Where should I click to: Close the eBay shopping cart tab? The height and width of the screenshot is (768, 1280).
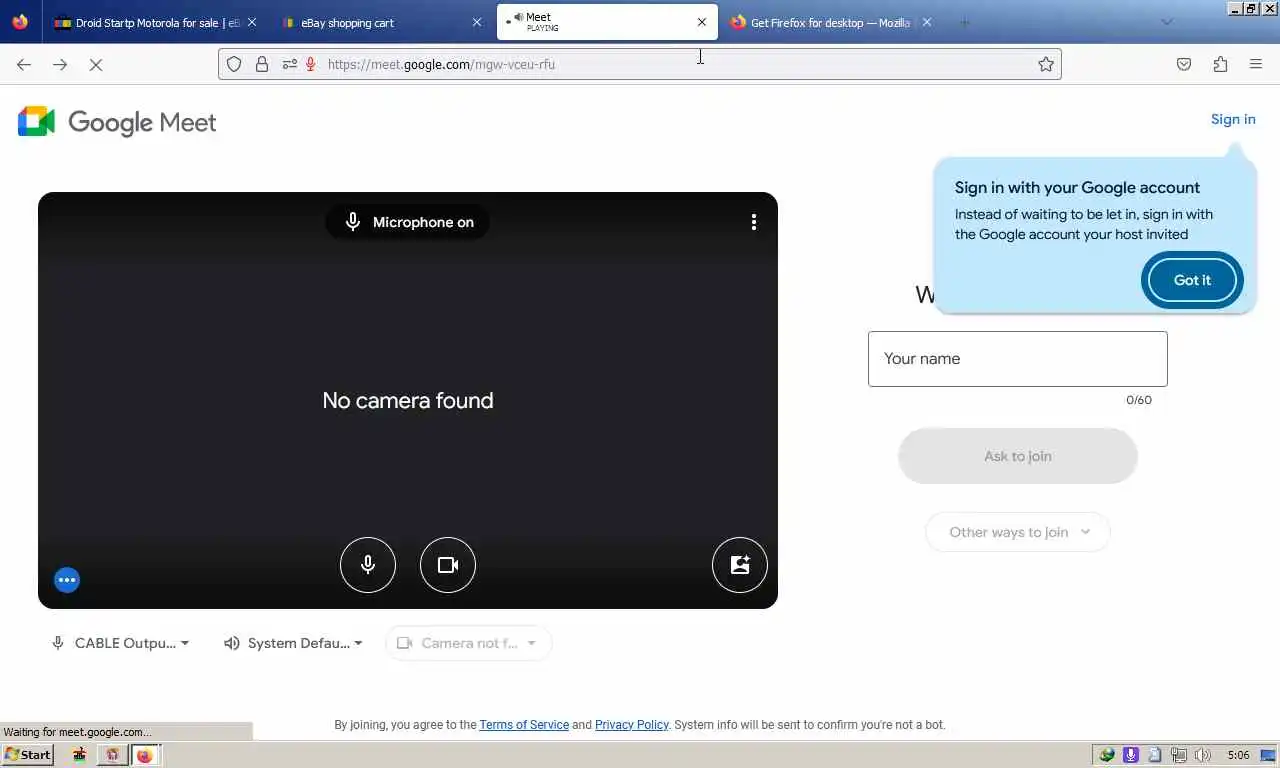[477, 22]
